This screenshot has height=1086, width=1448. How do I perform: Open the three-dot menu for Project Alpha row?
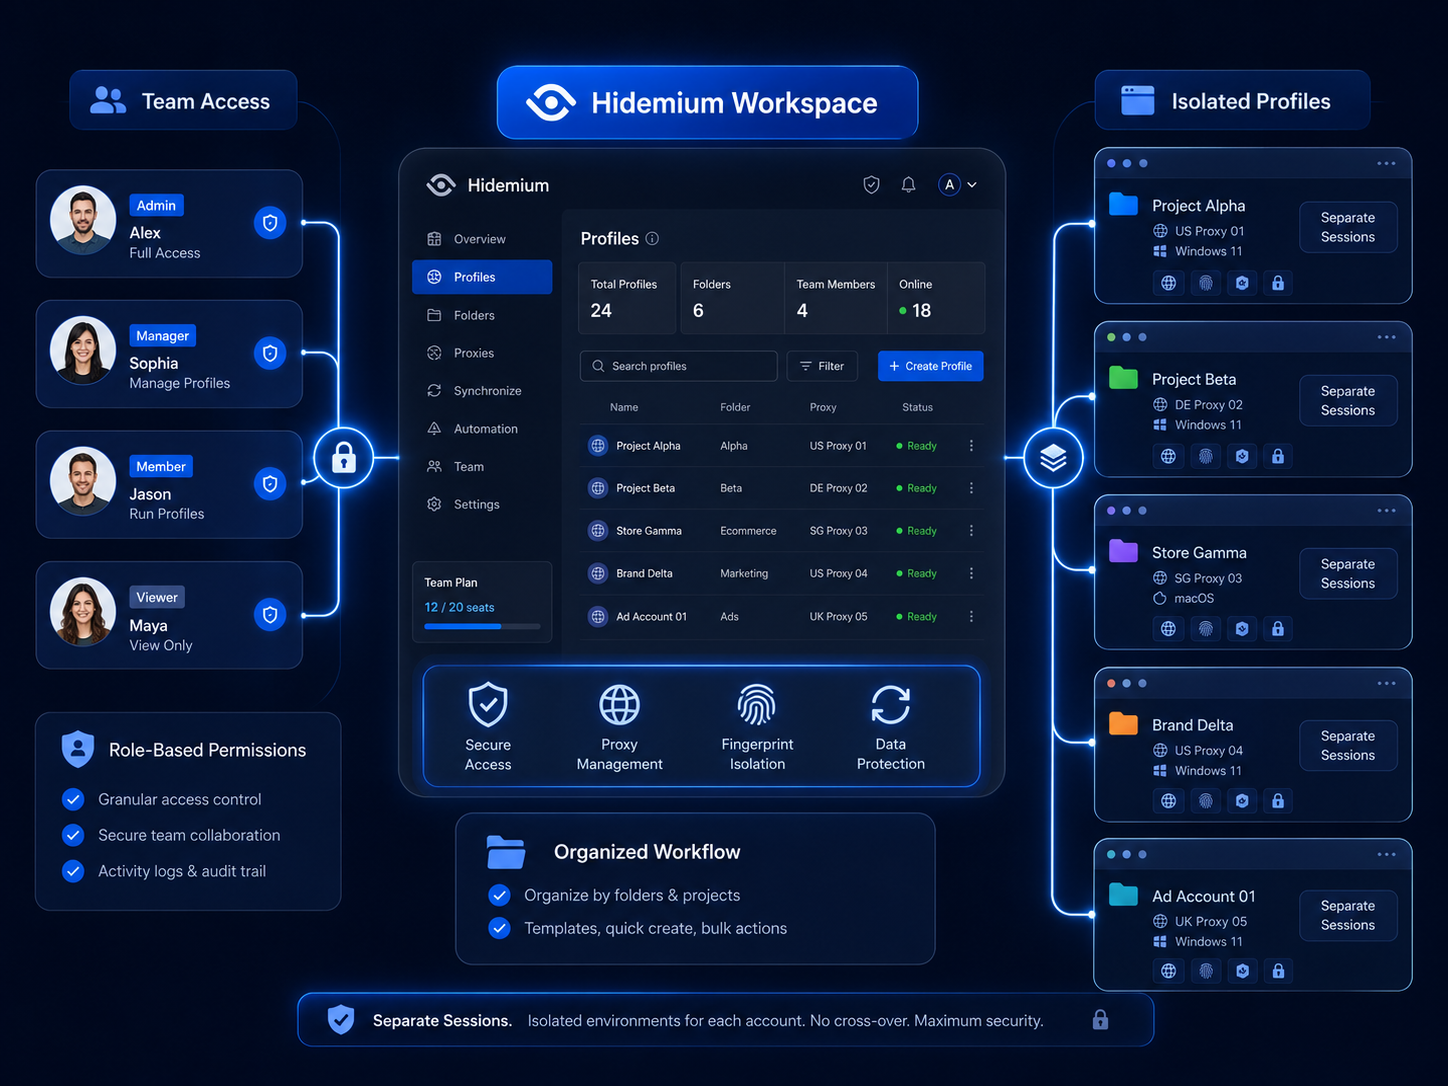tap(971, 446)
